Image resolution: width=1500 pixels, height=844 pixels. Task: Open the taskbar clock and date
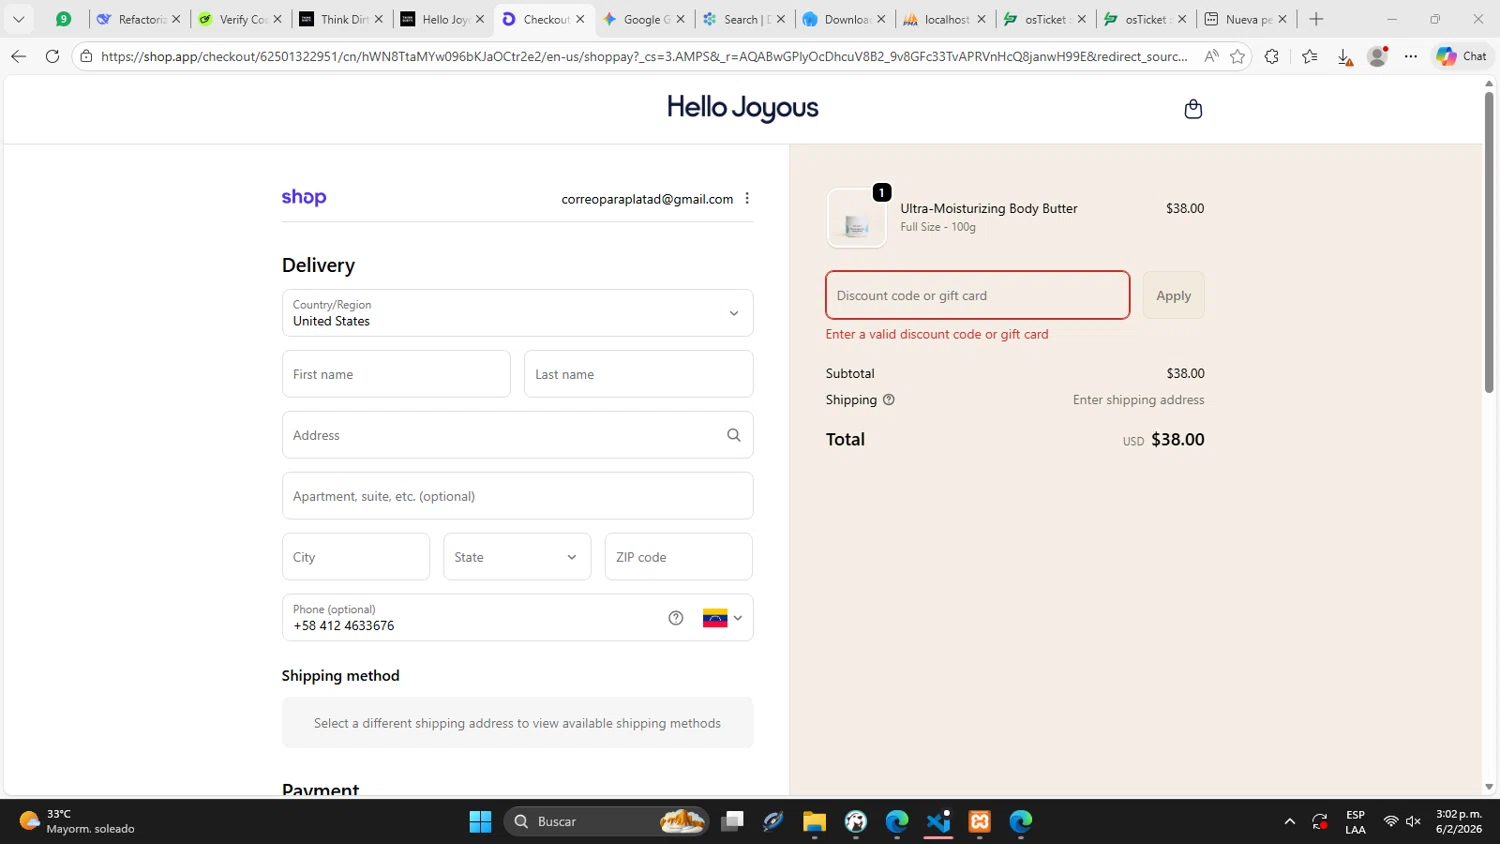(x=1459, y=821)
